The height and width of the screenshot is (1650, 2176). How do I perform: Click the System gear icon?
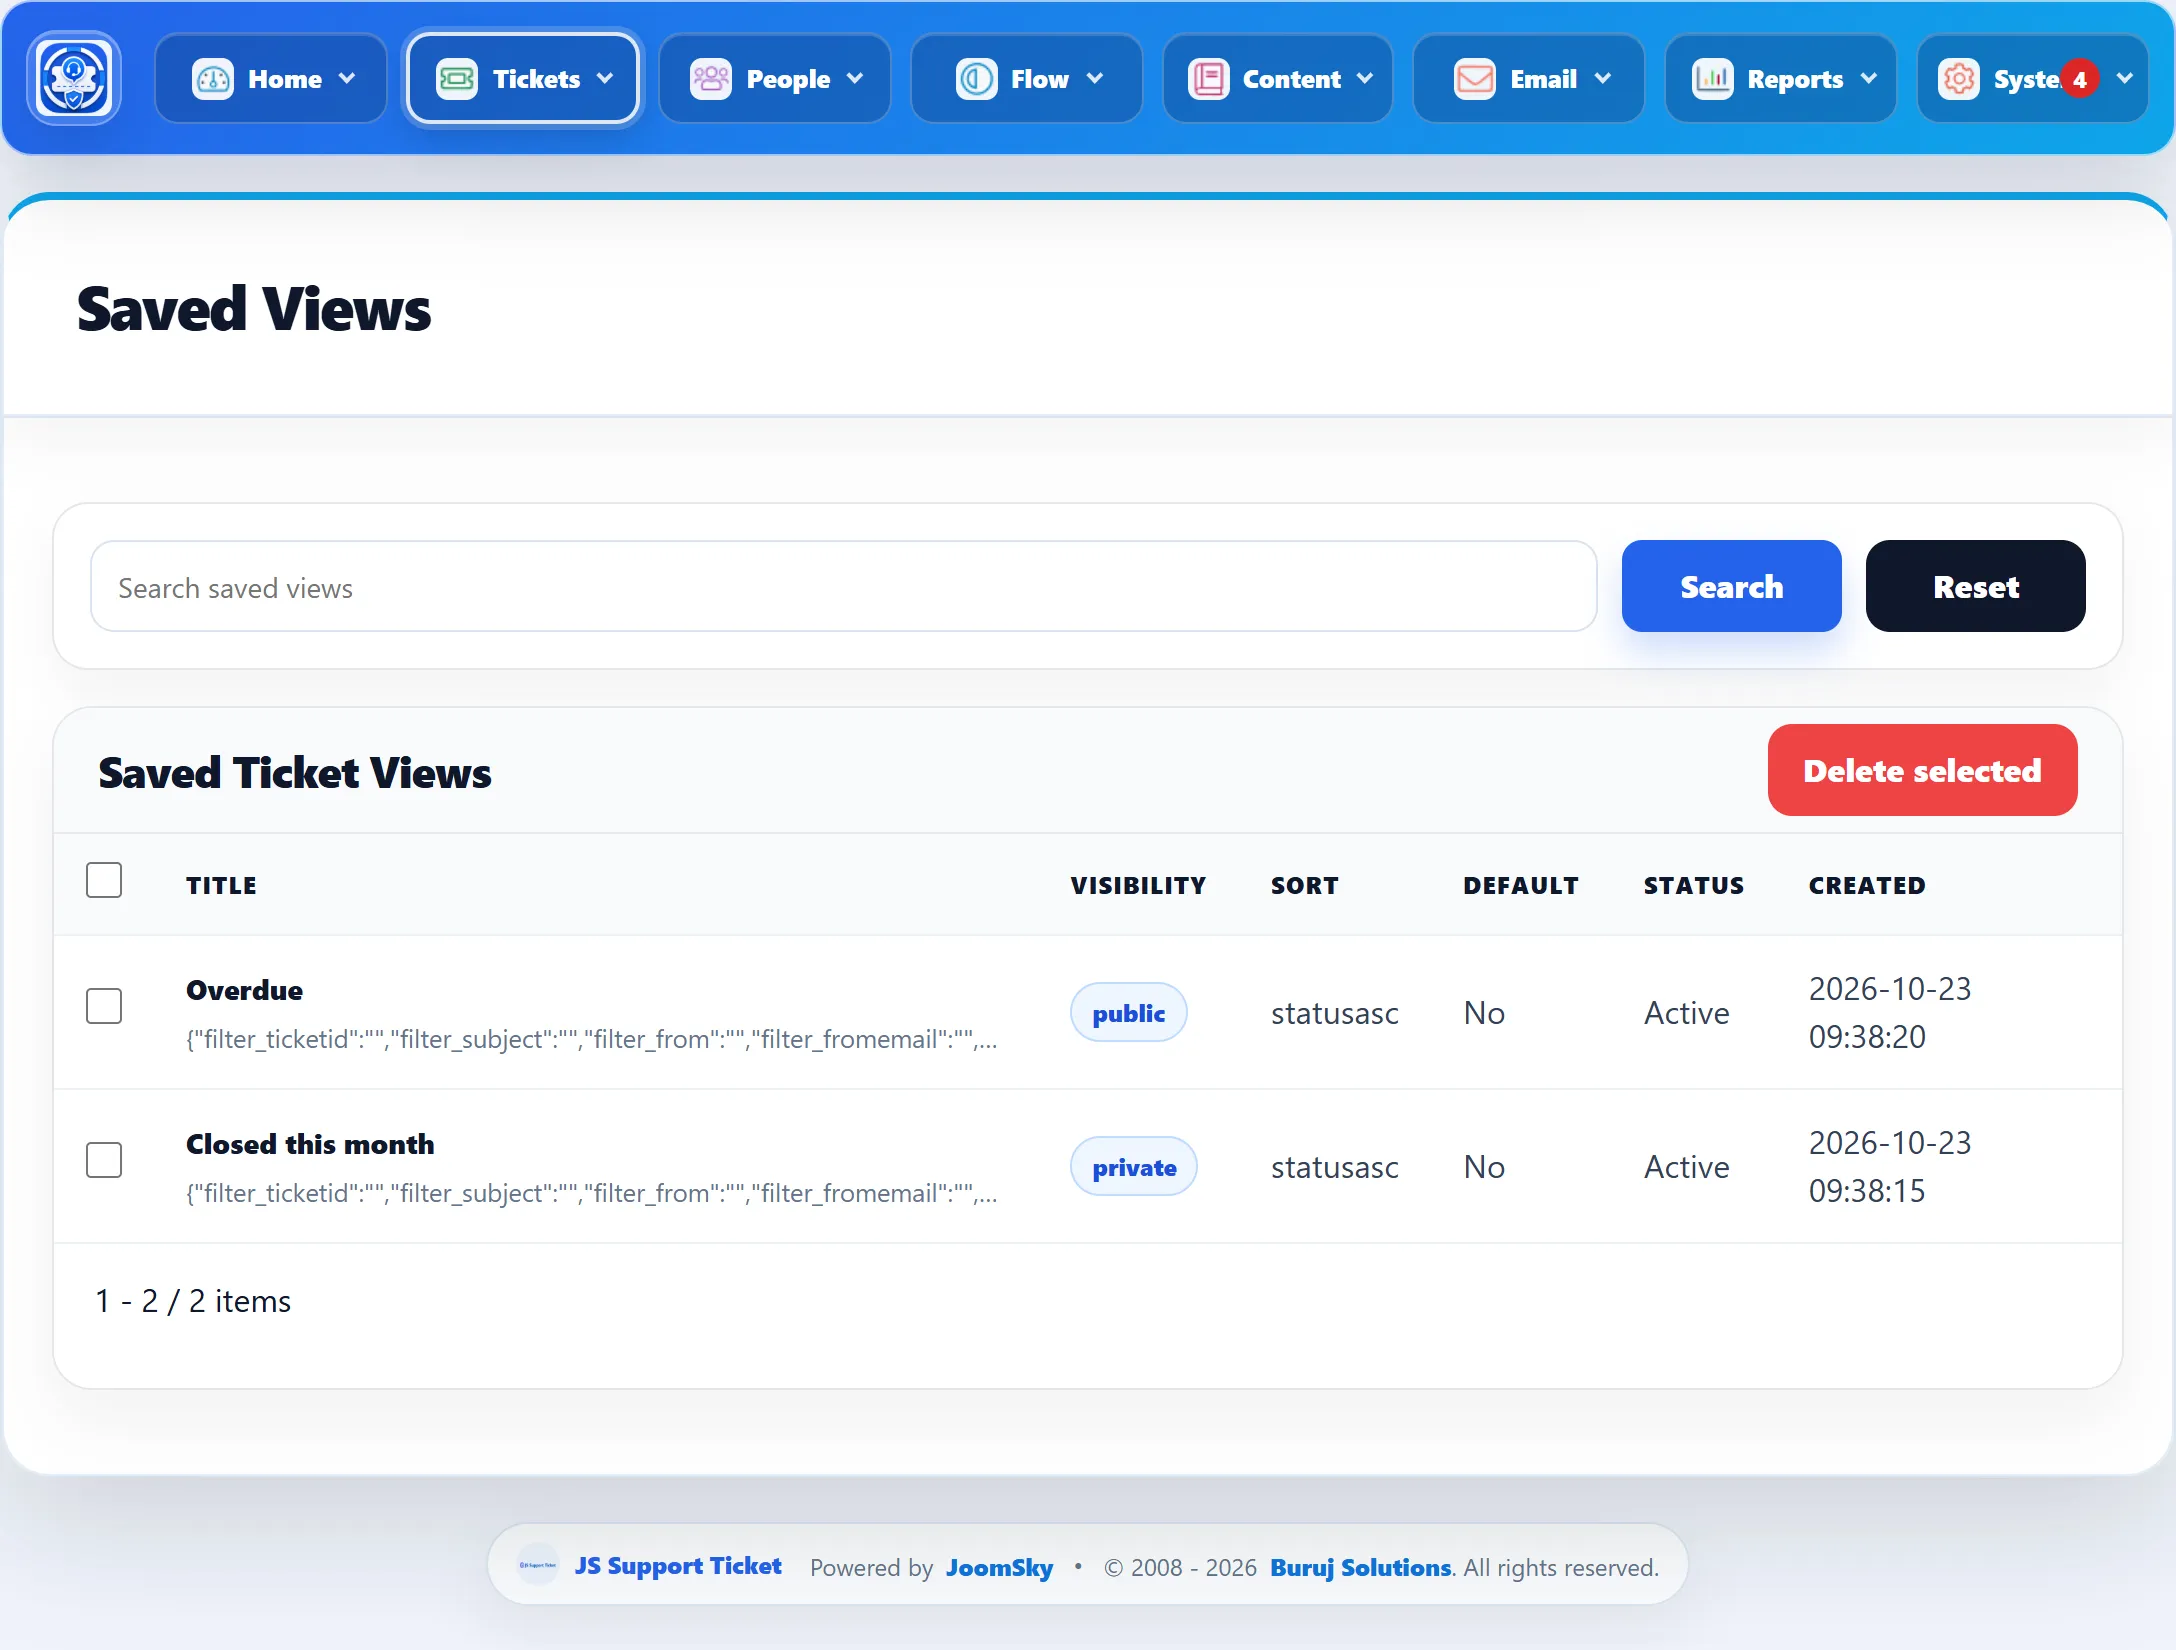pos(1958,79)
